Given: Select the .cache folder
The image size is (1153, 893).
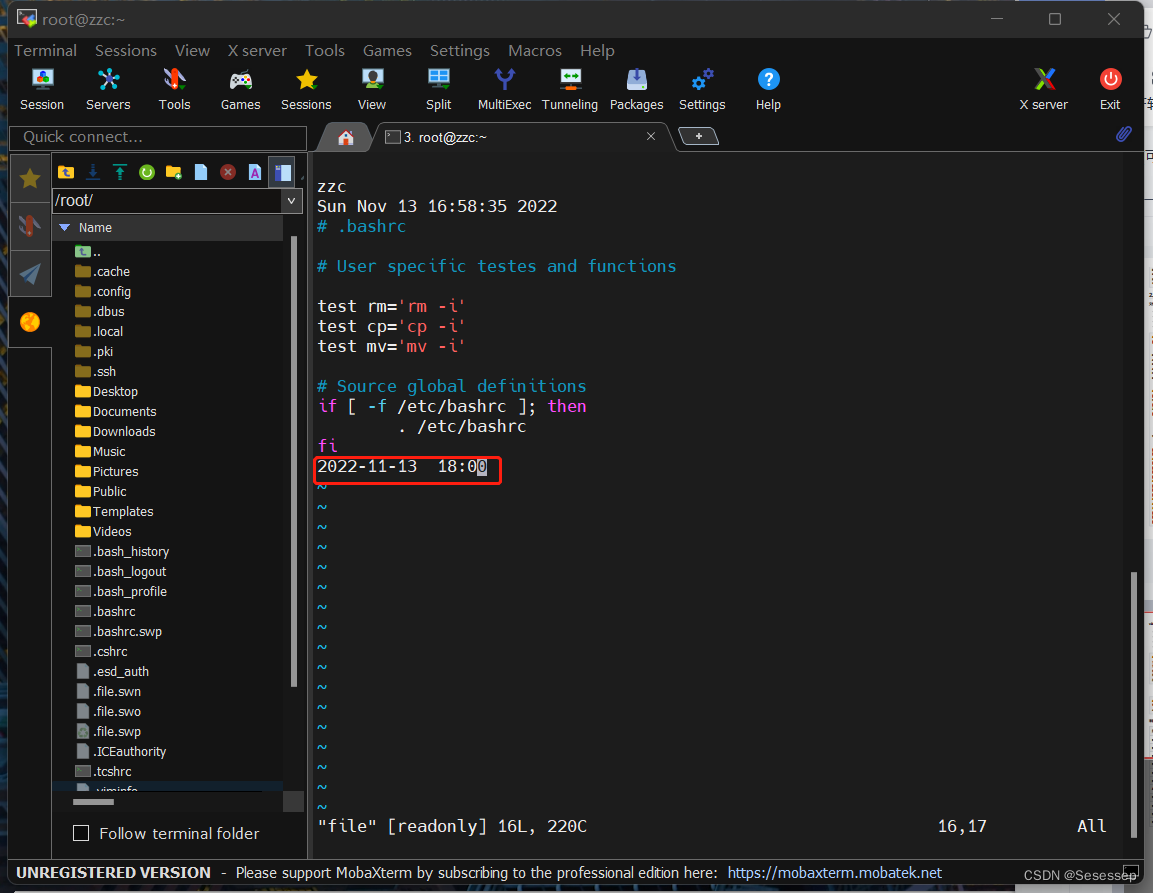Looking at the screenshot, I should (x=103, y=271).
